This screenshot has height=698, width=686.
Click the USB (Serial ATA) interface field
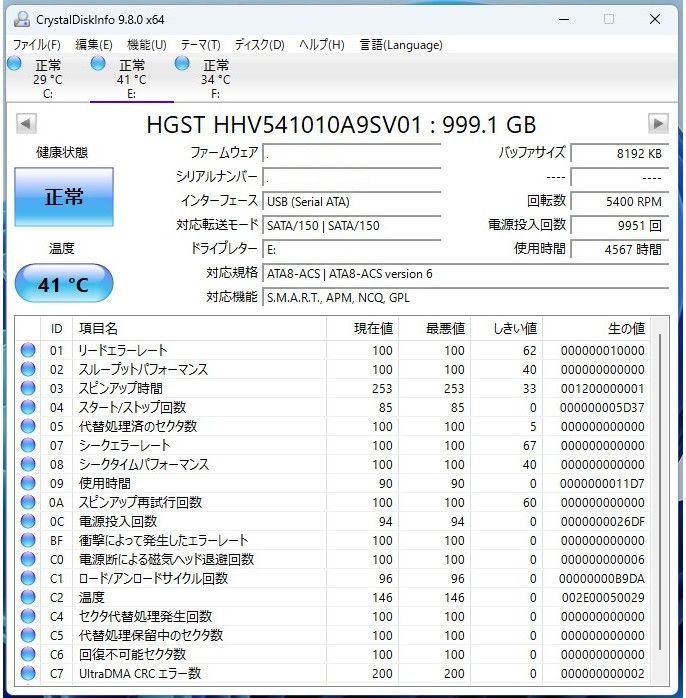[x=352, y=201]
